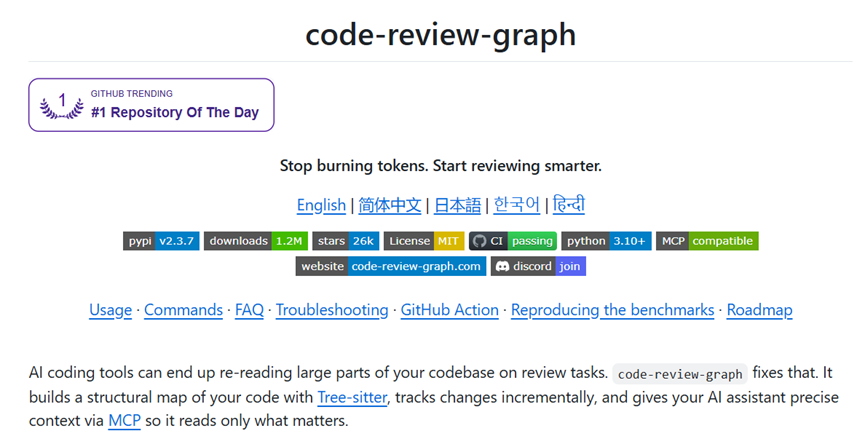This screenshot has width=865, height=439.
Task: Open the Roadmap link
Action: (x=760, y=310)
